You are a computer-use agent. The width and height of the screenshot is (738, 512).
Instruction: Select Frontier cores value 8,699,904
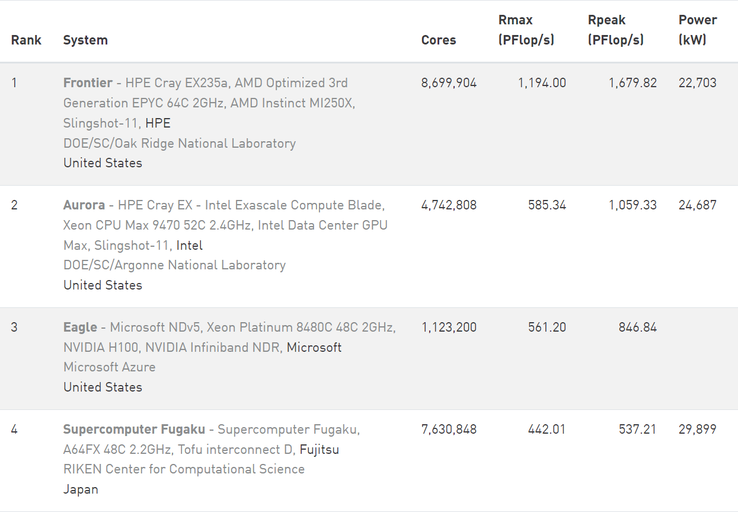449,83
